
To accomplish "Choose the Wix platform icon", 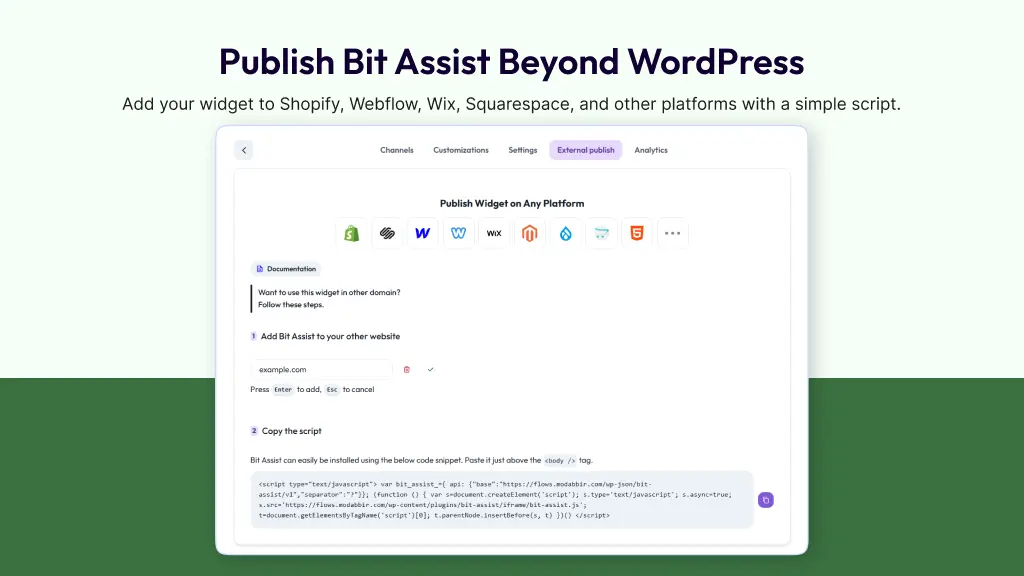I will click(494, 233).
